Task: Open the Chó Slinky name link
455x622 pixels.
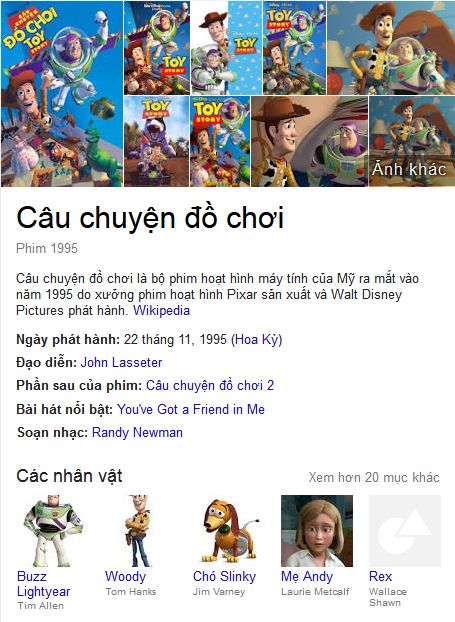Action: pos(224,576)
